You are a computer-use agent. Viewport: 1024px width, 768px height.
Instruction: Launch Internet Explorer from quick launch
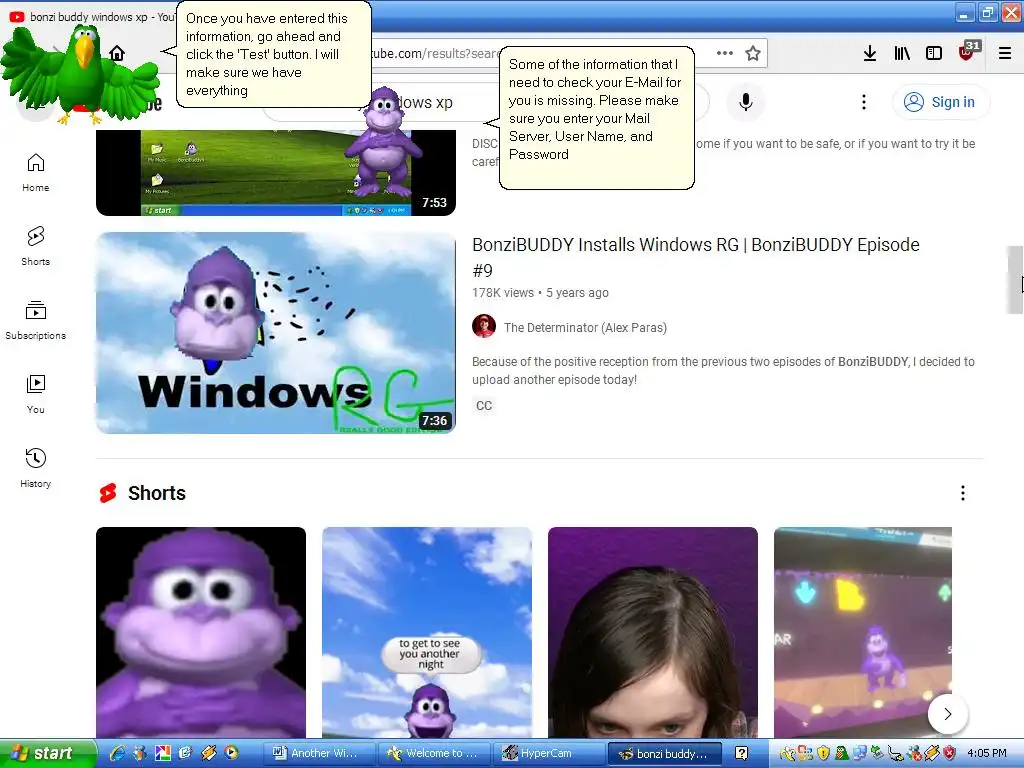point(118,753)
